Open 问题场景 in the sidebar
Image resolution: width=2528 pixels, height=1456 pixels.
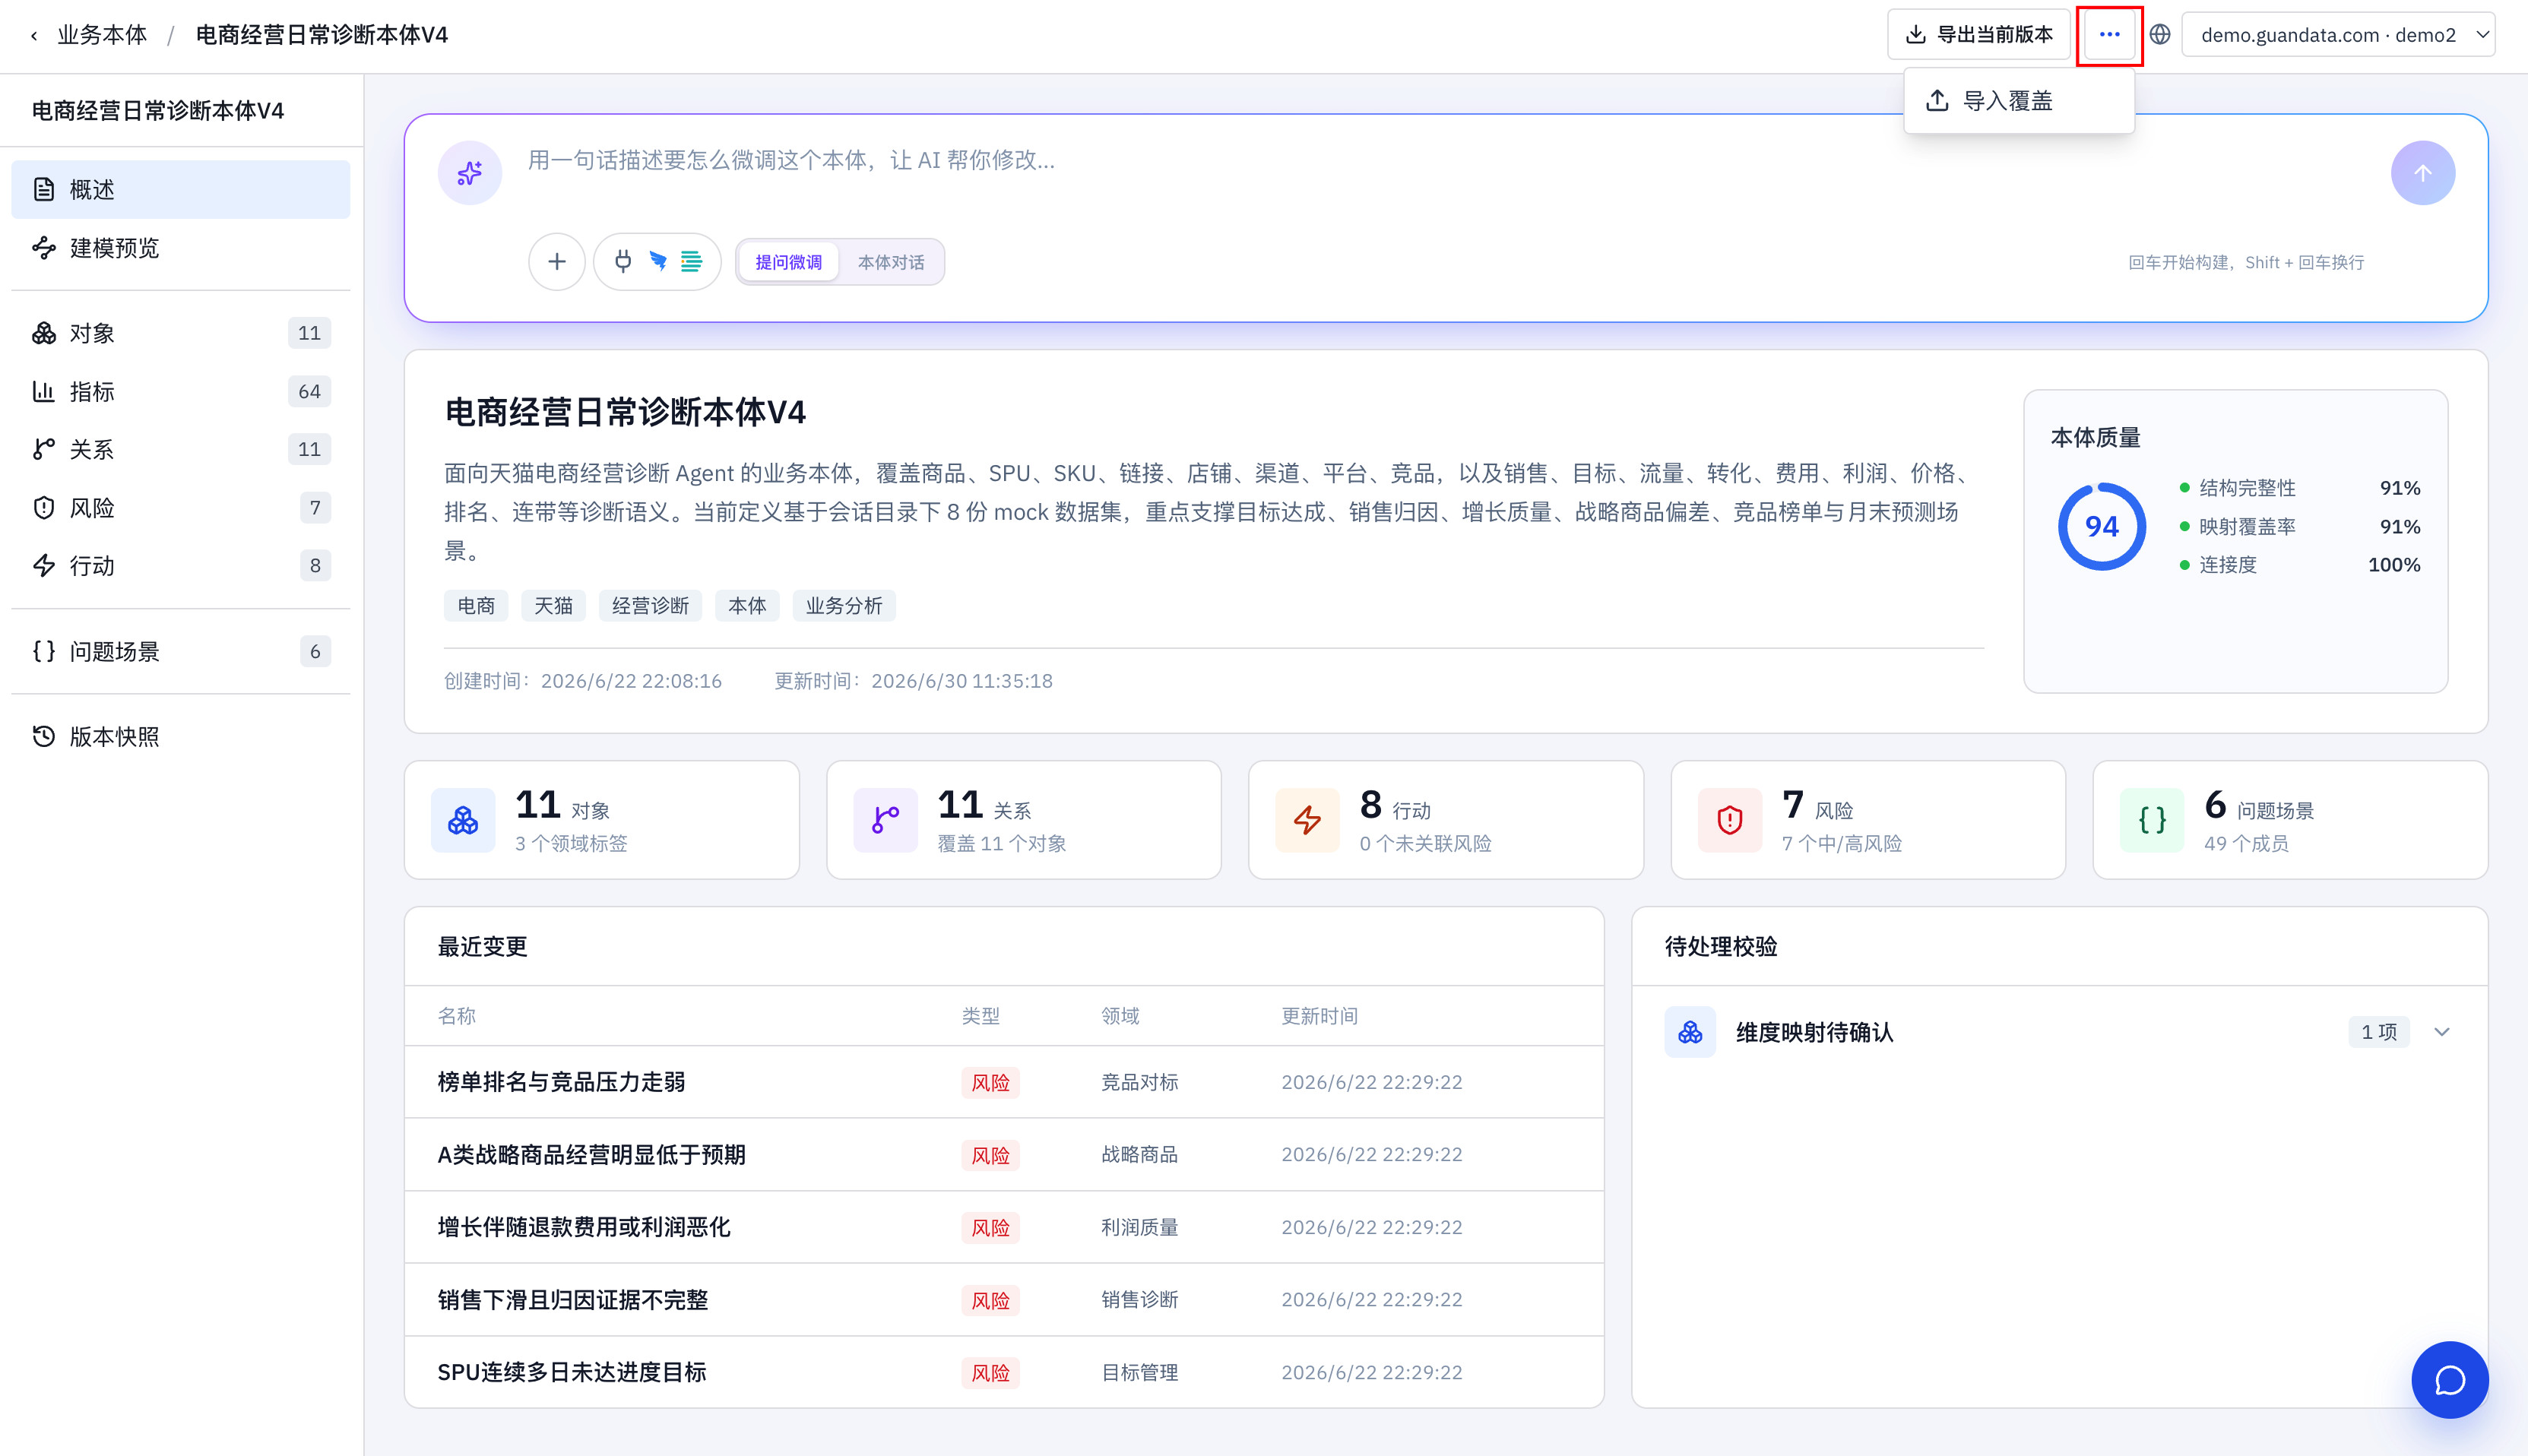point(181,651)
